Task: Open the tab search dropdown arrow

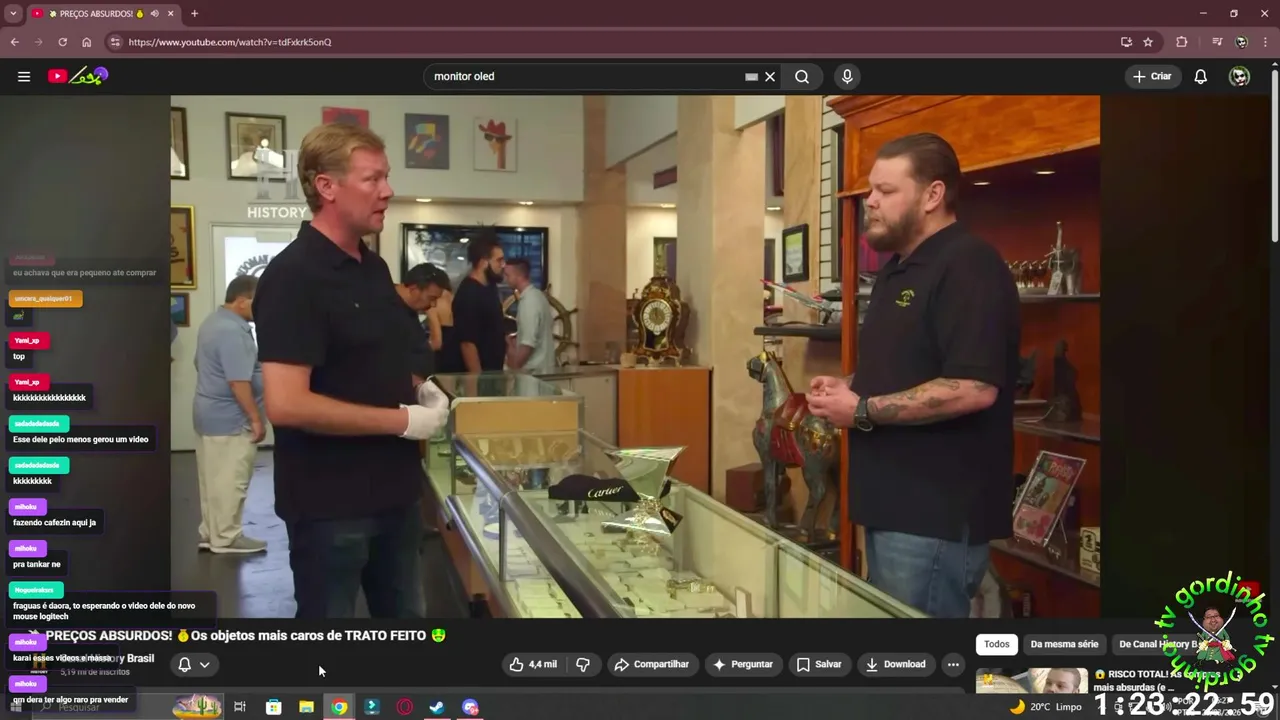Action: (x=13, y=13)
